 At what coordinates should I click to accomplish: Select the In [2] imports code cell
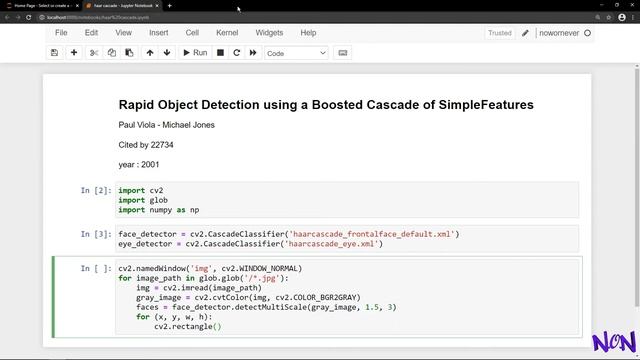[347, 200]
